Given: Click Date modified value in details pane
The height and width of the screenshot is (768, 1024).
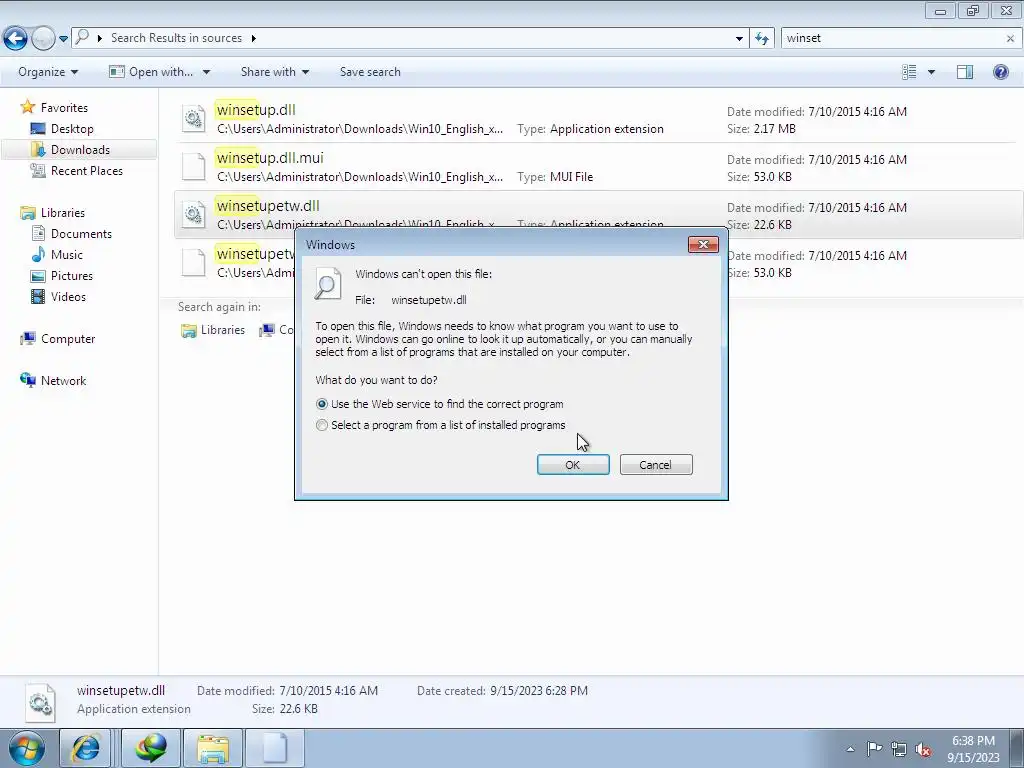Looking at the screenshot, I should coord(328,690).
